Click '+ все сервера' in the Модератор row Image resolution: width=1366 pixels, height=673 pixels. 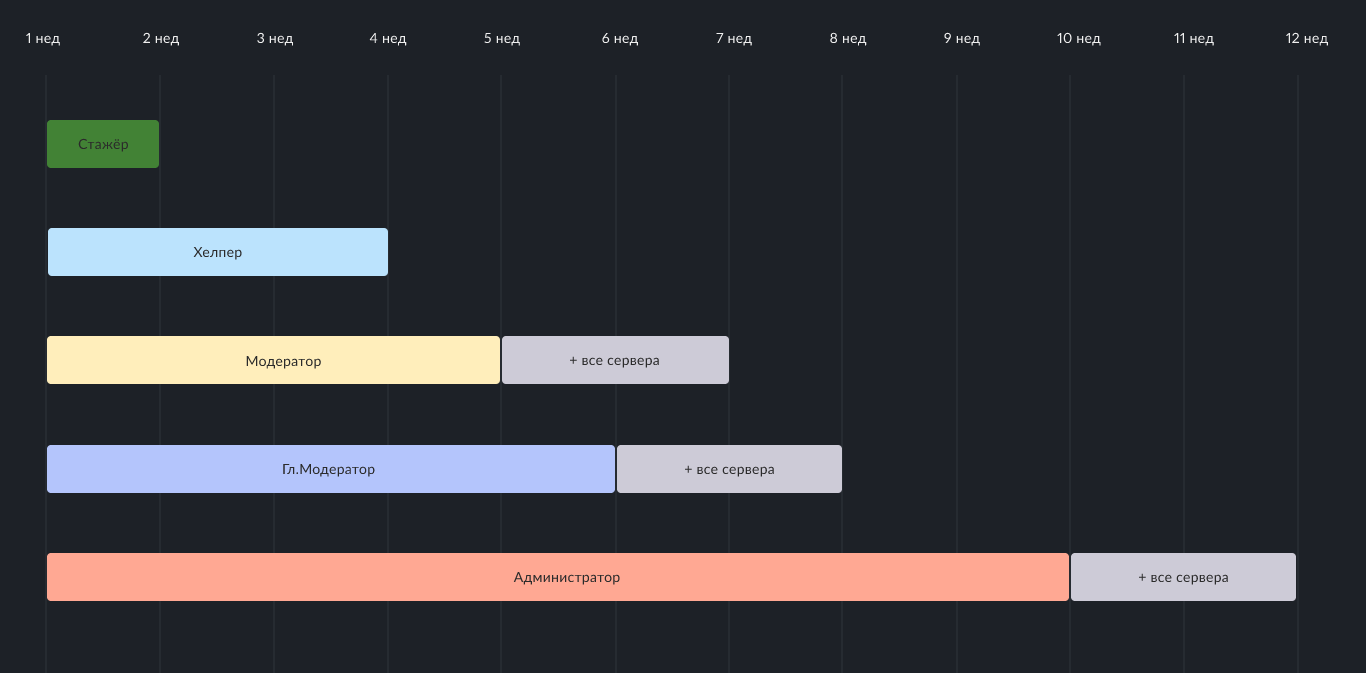(615, 360)
